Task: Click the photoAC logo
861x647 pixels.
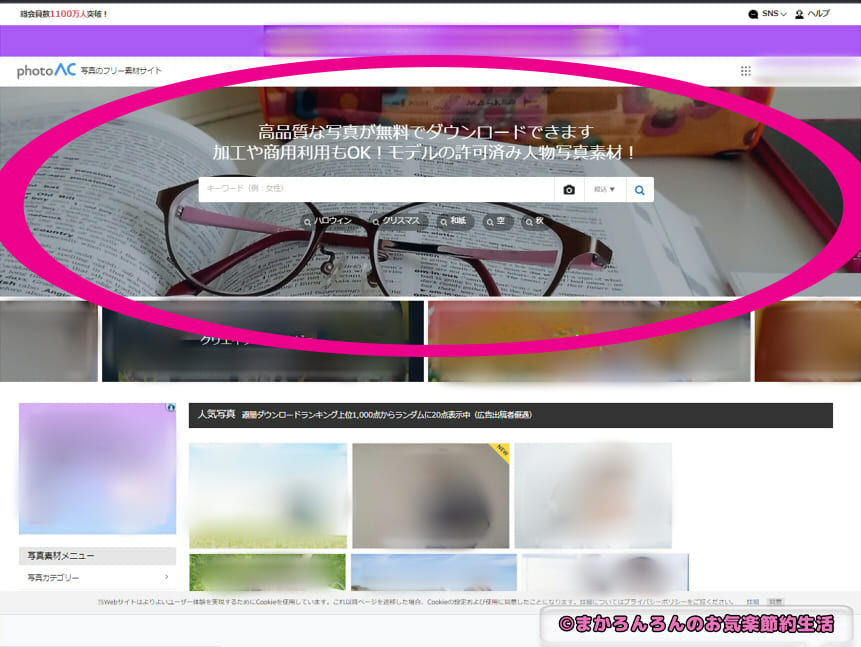Action: pos(46,70)
